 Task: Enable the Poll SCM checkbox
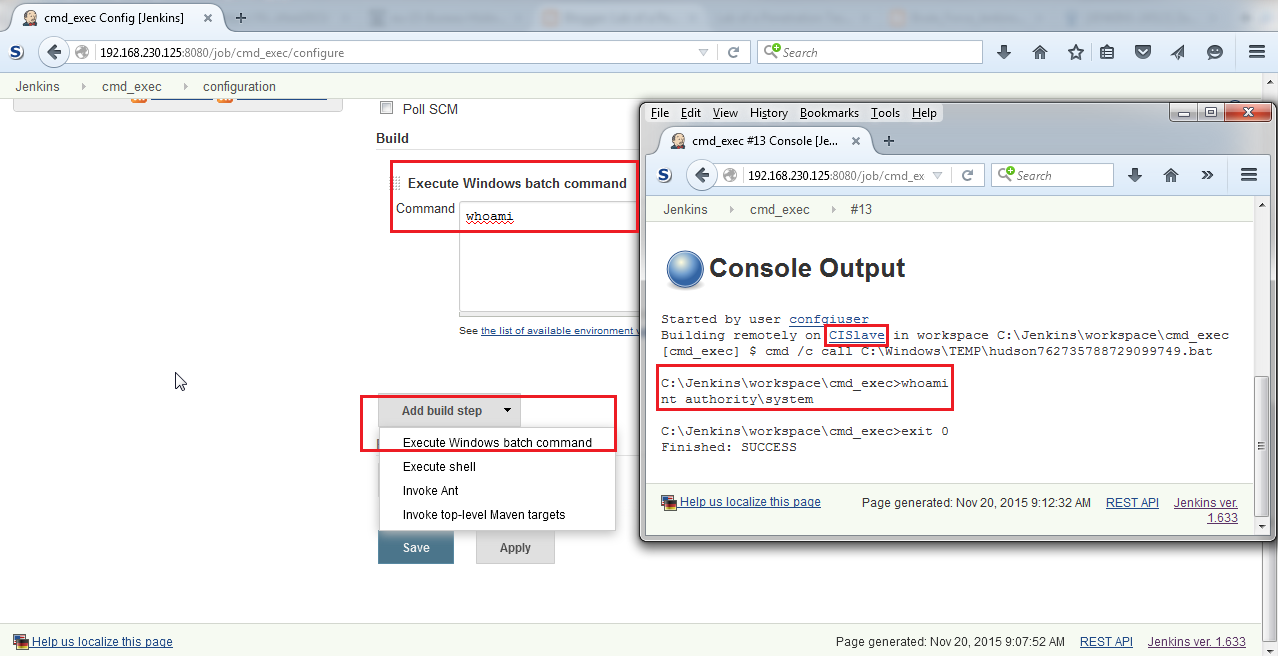click(x=386, y=108)
